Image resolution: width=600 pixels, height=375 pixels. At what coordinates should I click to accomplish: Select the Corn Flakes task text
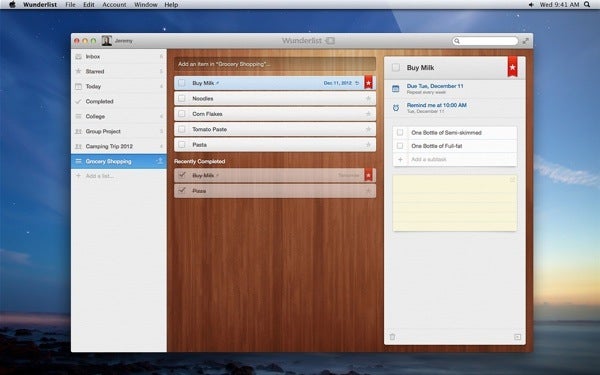coord(207,114)
